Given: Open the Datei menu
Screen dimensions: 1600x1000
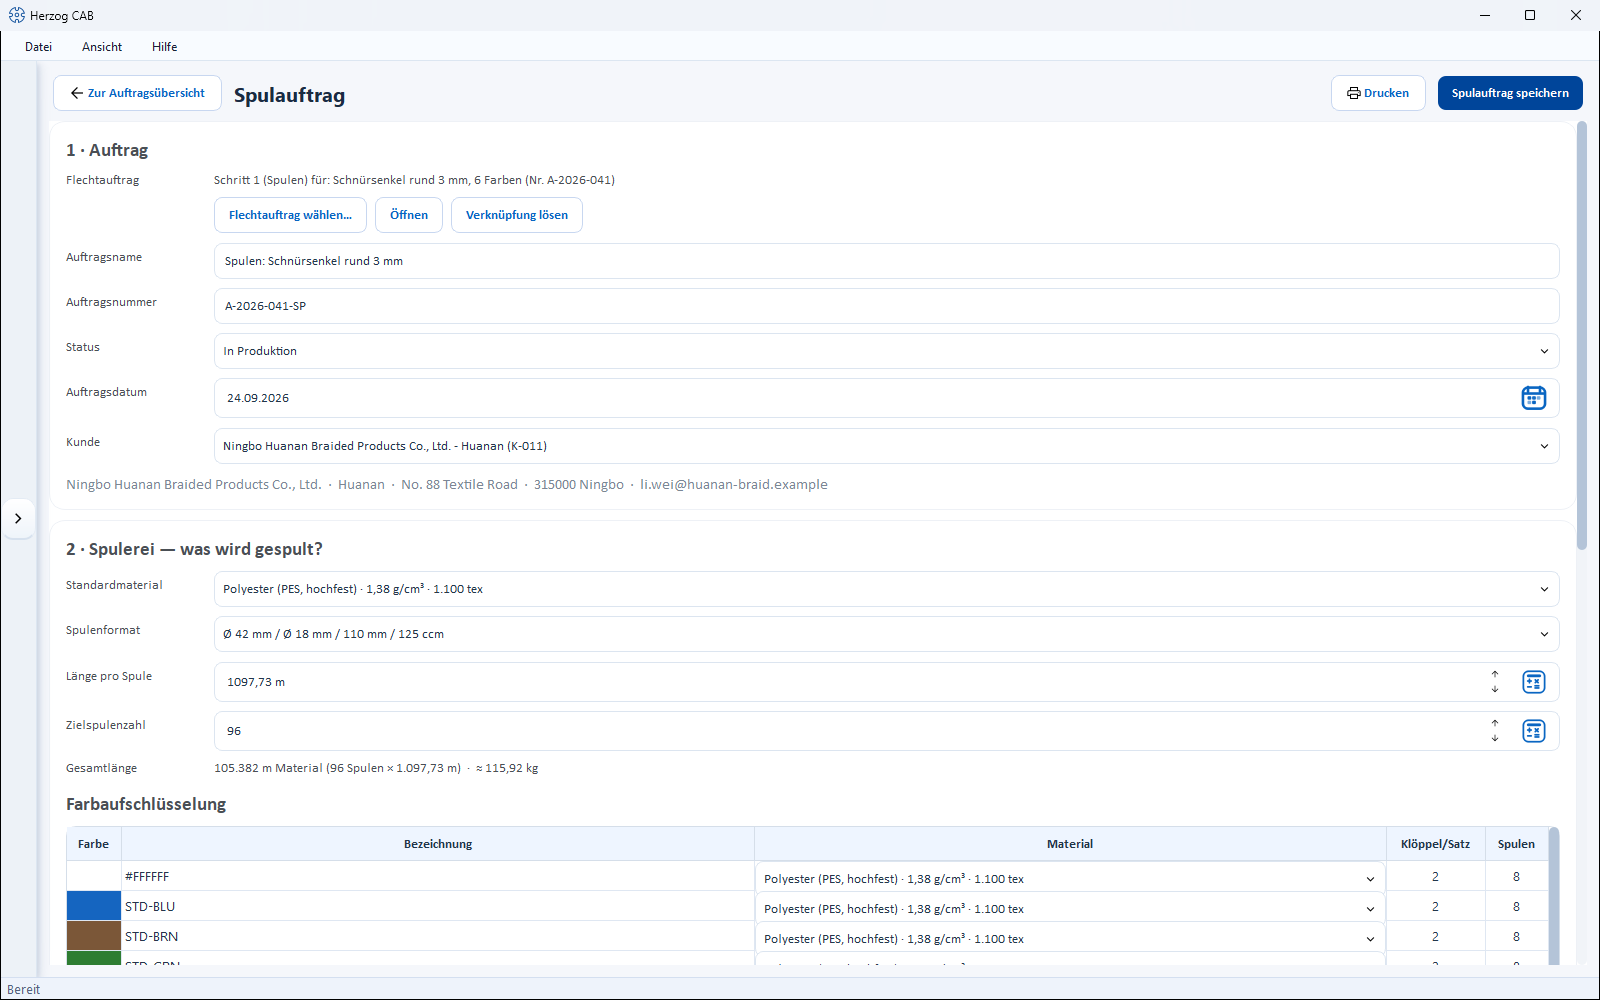Looking at the screenshot, I should (x=39, y=47).
